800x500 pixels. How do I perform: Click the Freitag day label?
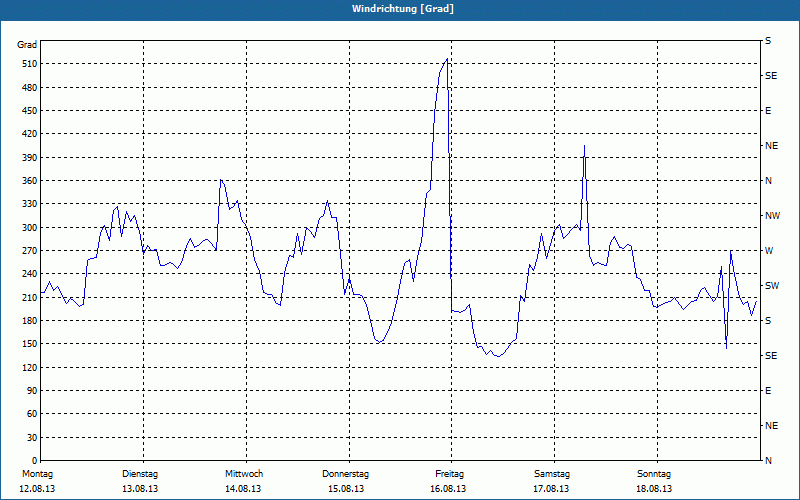pyautogui.click(x=449, y=474)
